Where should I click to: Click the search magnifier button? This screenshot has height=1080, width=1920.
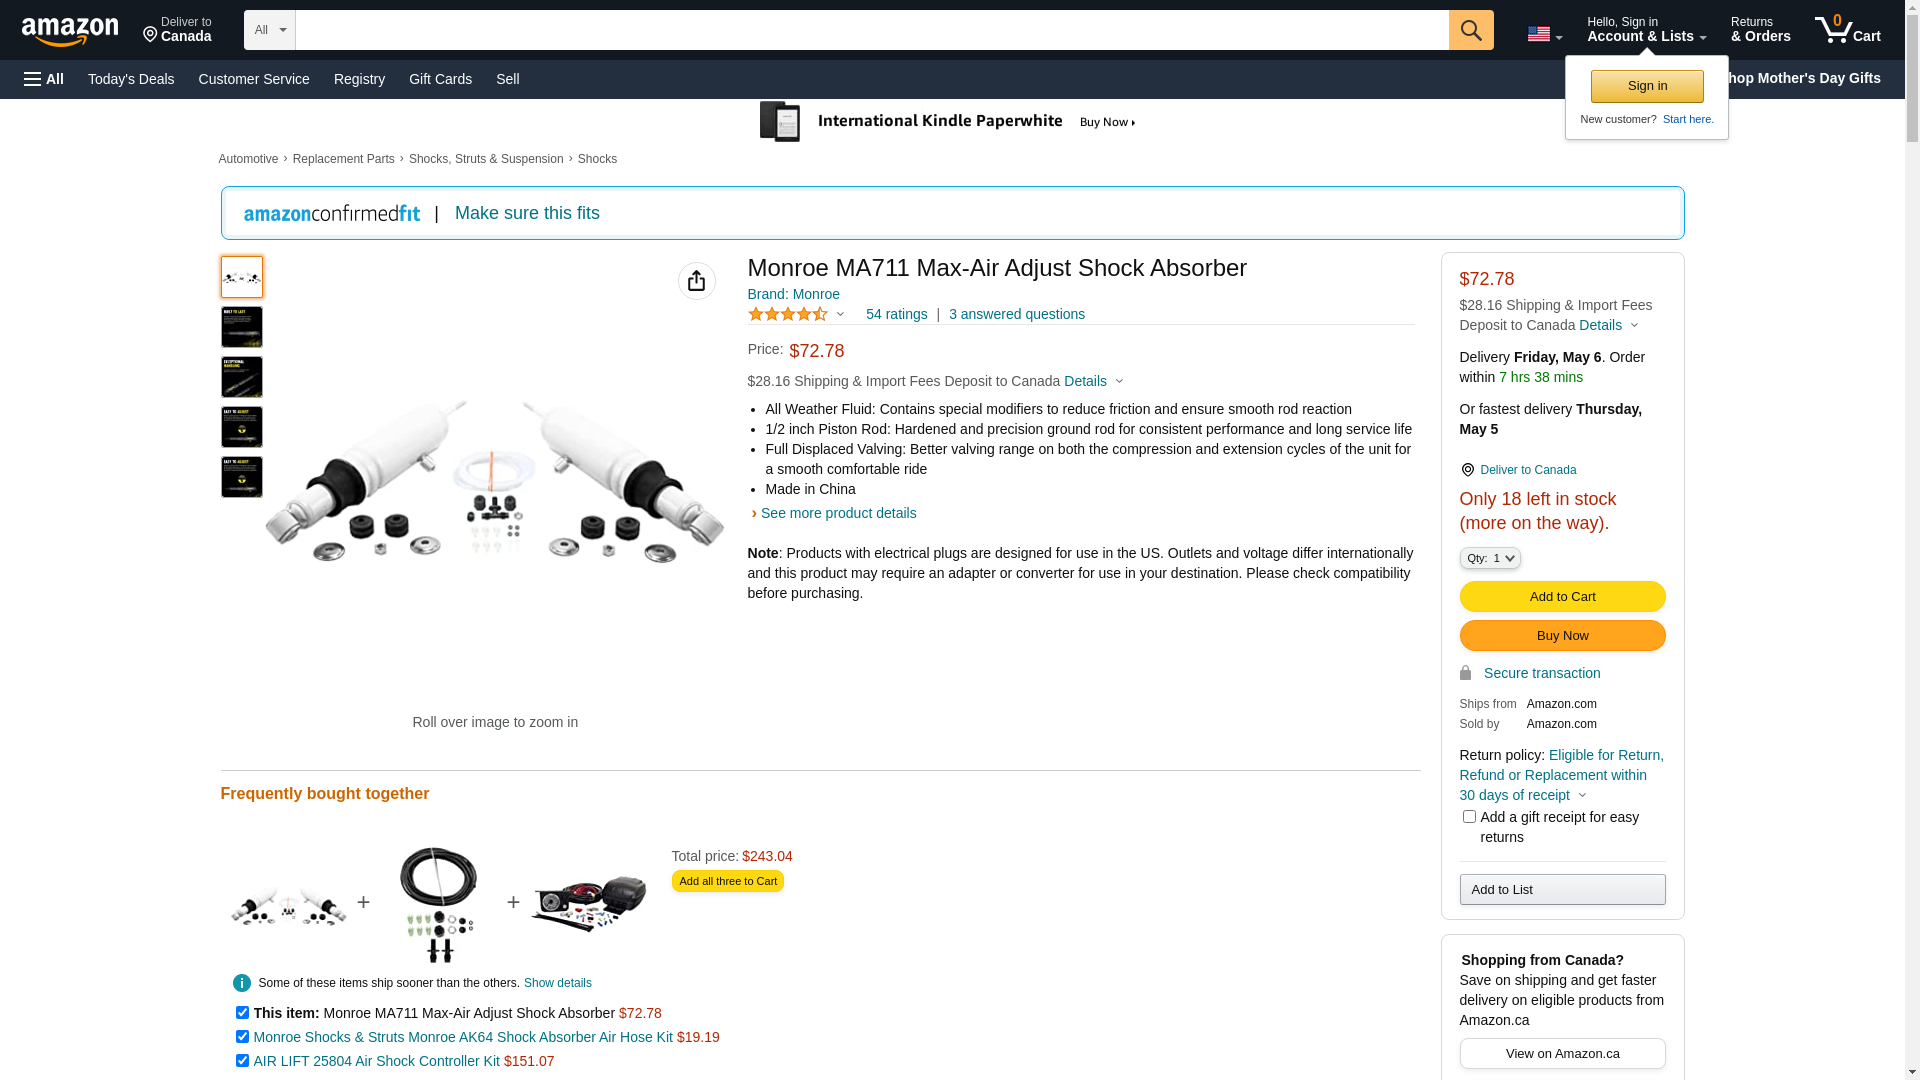1471,30
